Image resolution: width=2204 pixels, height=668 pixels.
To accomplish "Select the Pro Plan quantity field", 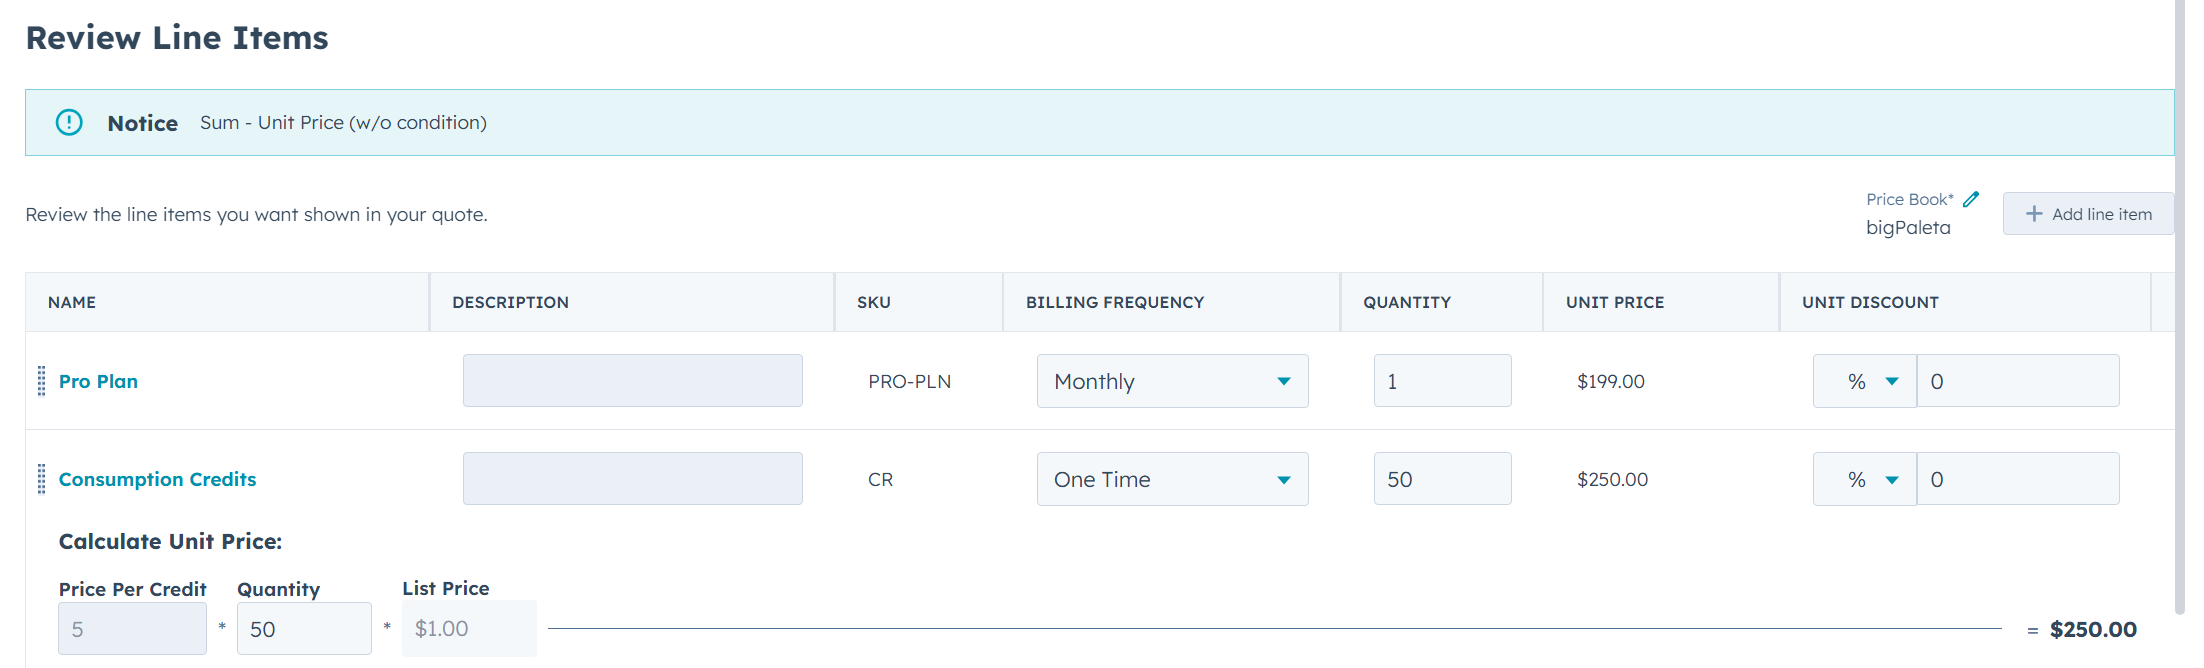I will (x=1442, y=381).
